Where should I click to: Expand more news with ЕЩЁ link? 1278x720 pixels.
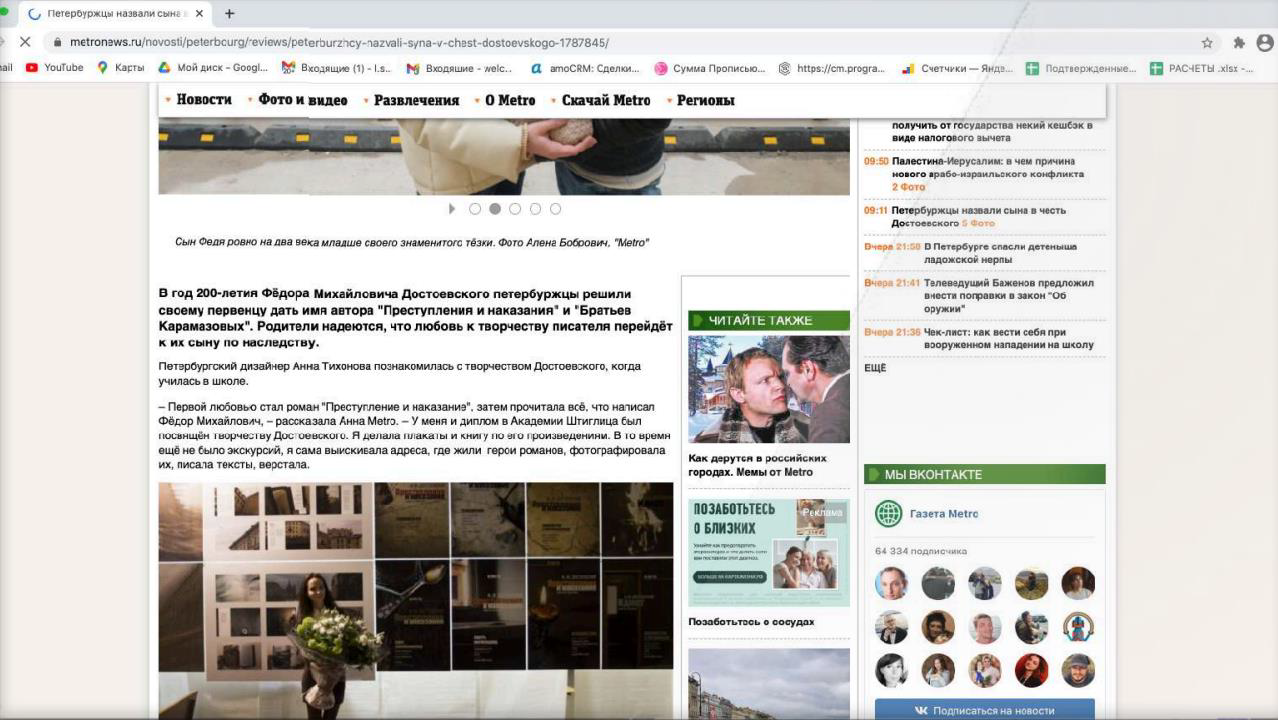pyautogui.click(x=875, y=368)
